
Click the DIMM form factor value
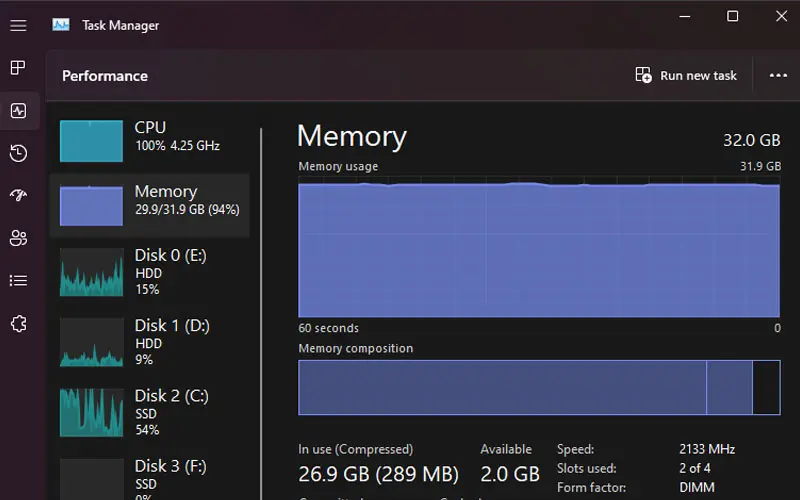[x=696, y=487]
